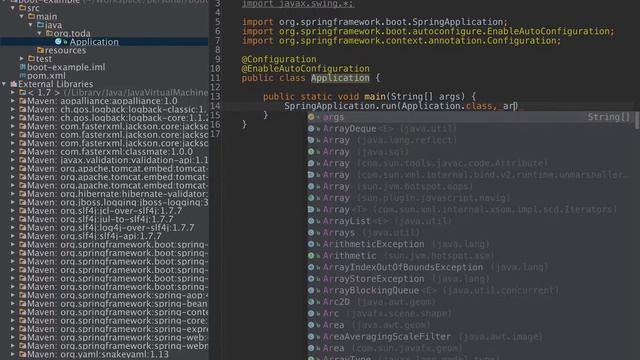Collapse the main folder node
Screen dimensions: 640x360
pos(22,16)
